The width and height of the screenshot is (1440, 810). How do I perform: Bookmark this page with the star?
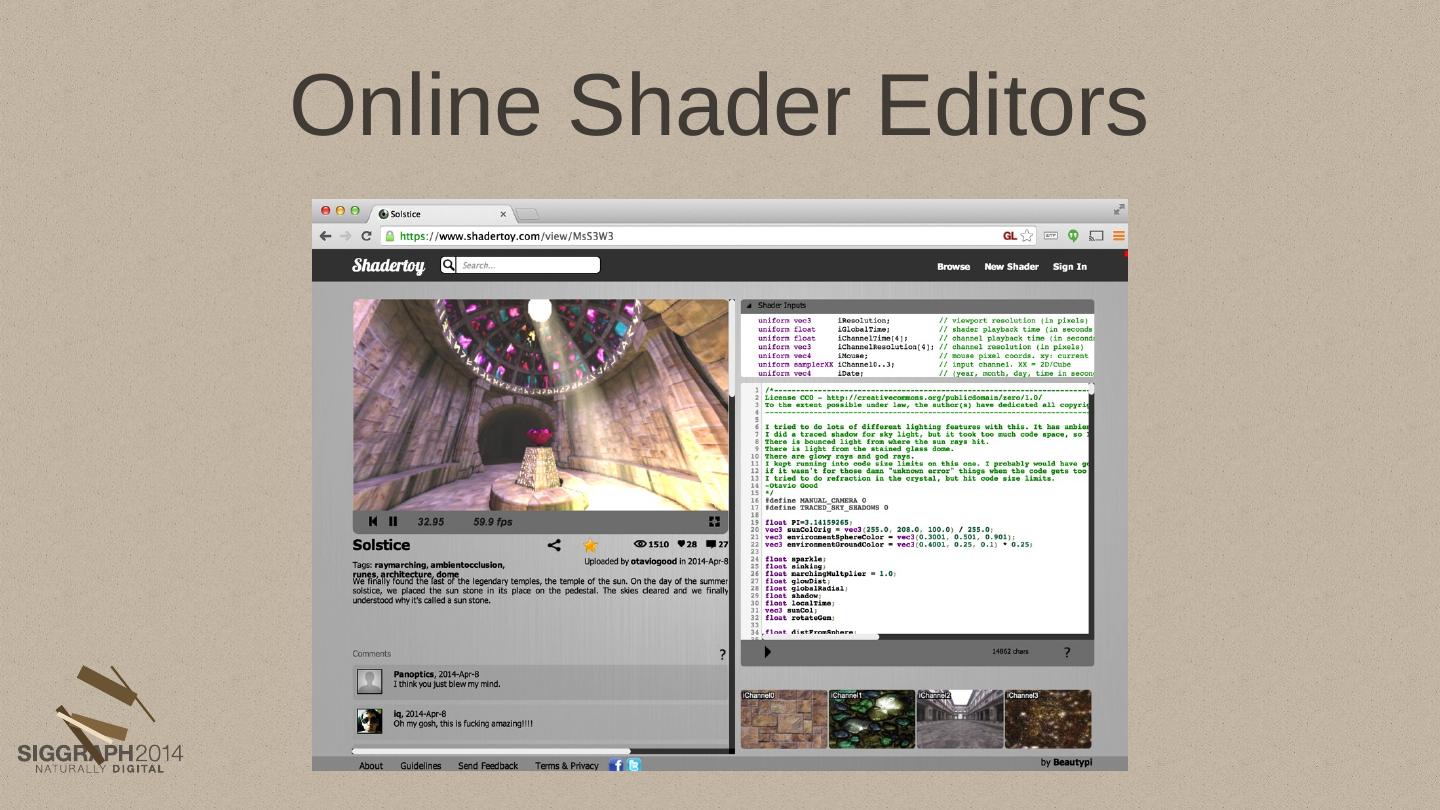(x=1027, y=236)
